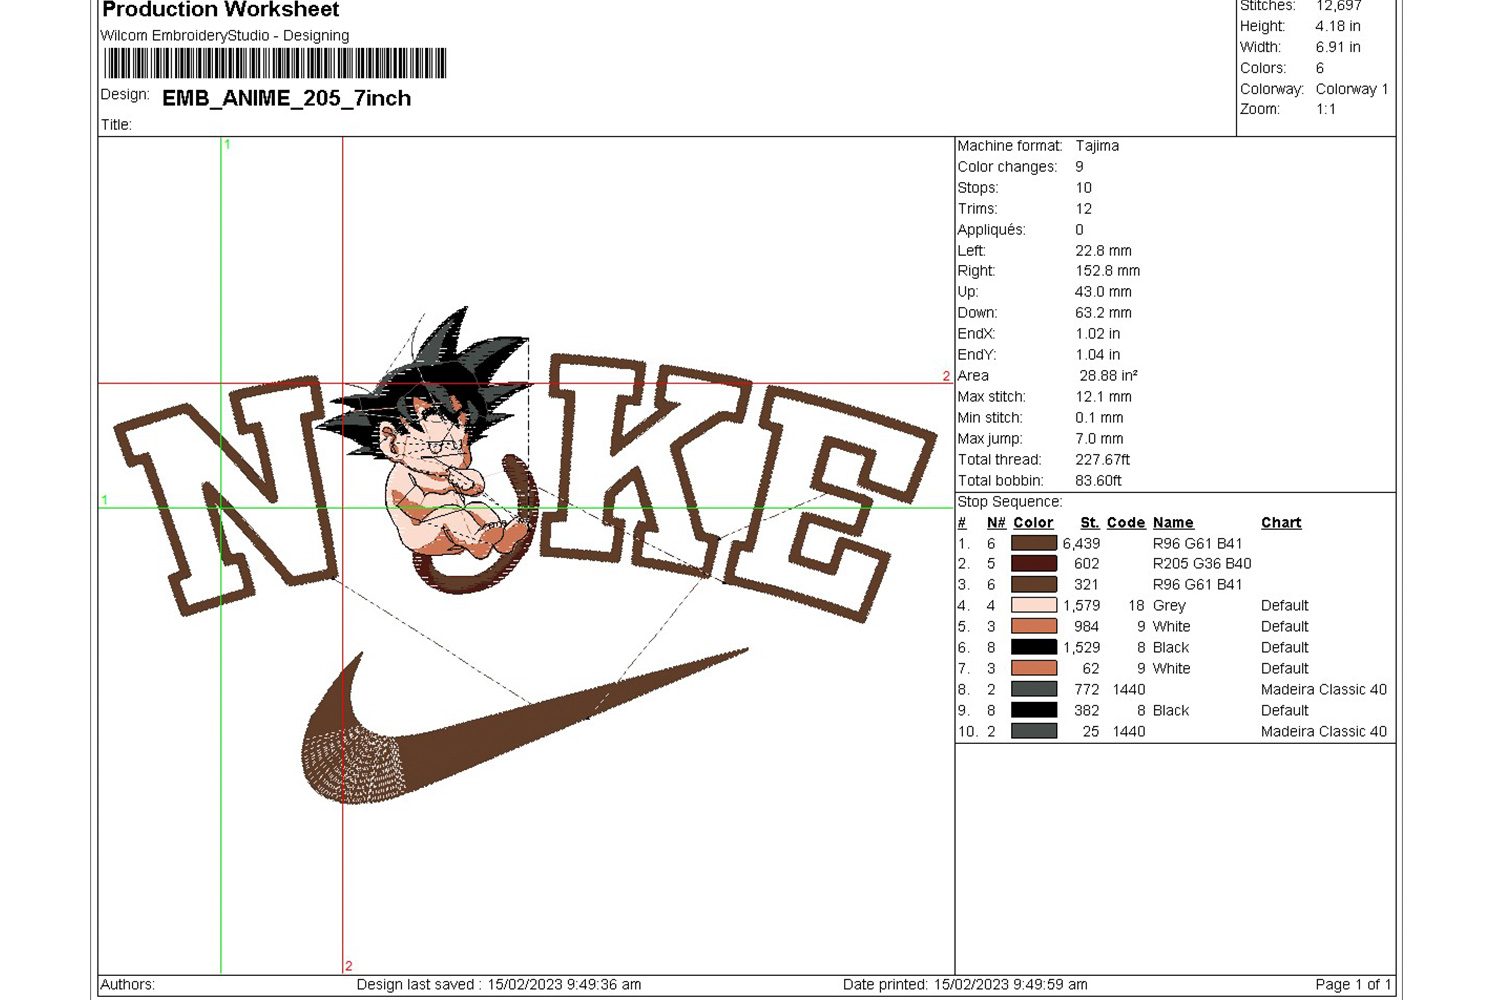Click the stitch count 6,439 in row 1
Viewport: 1502px width, 1000px height.
click(x=1081, y=544)
